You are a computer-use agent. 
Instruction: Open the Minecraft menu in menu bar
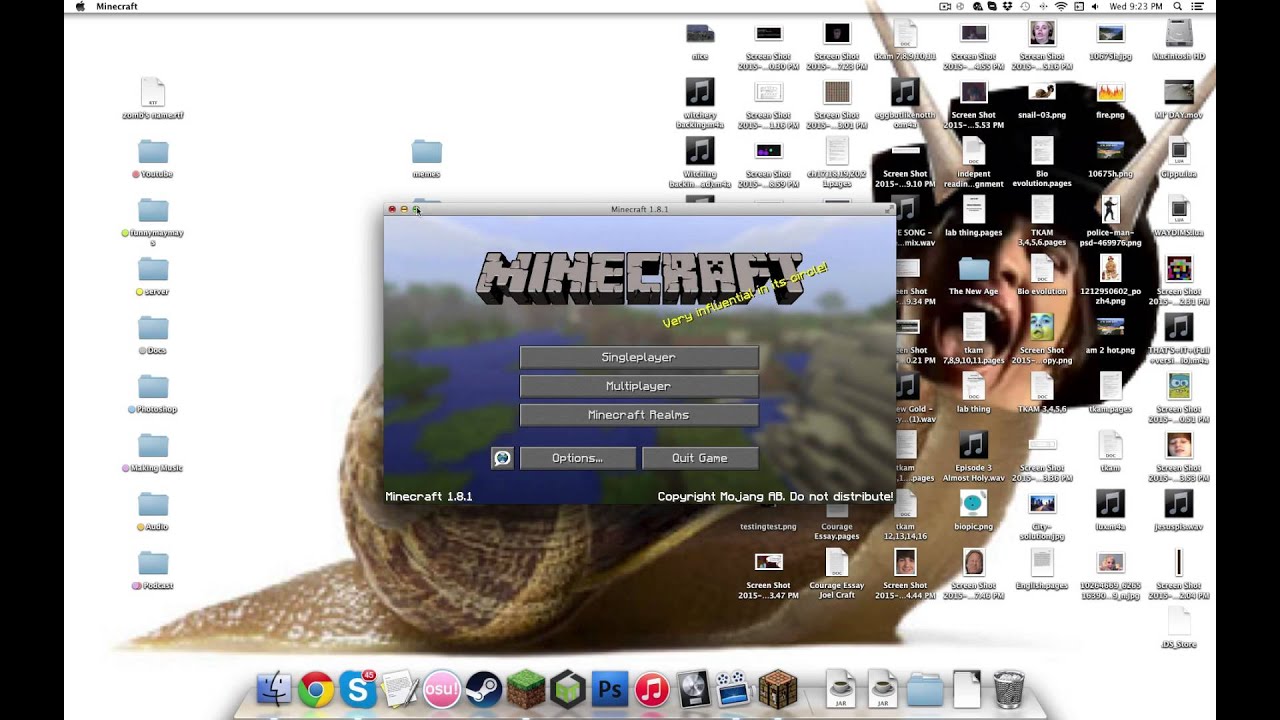(x=117, y=6)
